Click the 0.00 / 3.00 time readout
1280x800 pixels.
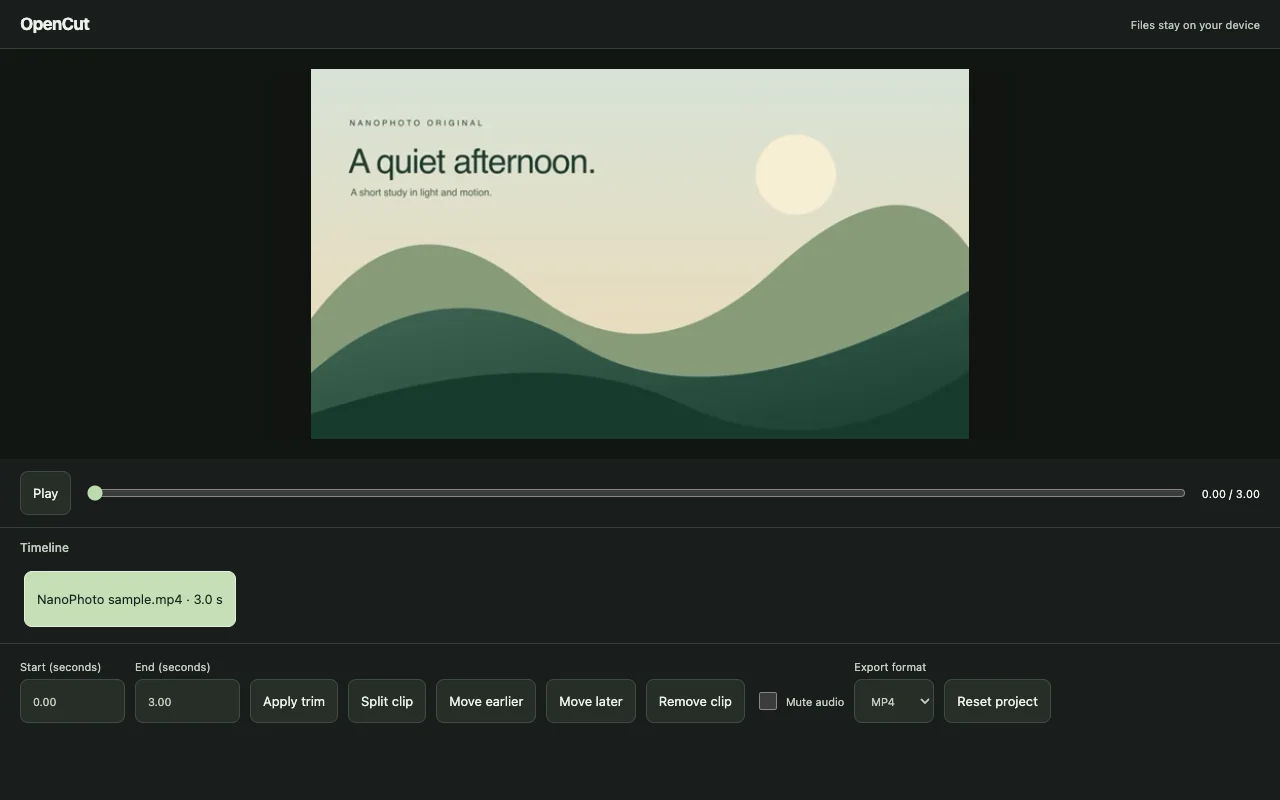(x=1230, y=494)
